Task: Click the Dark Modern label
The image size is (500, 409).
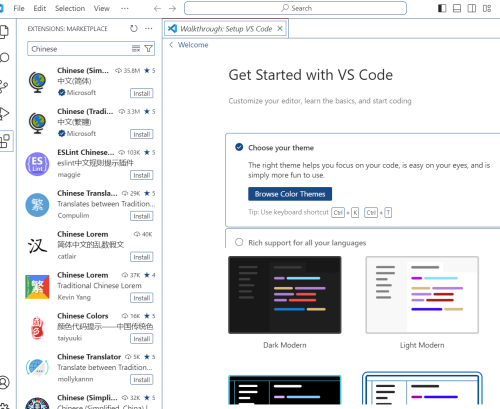Action: 285,345
